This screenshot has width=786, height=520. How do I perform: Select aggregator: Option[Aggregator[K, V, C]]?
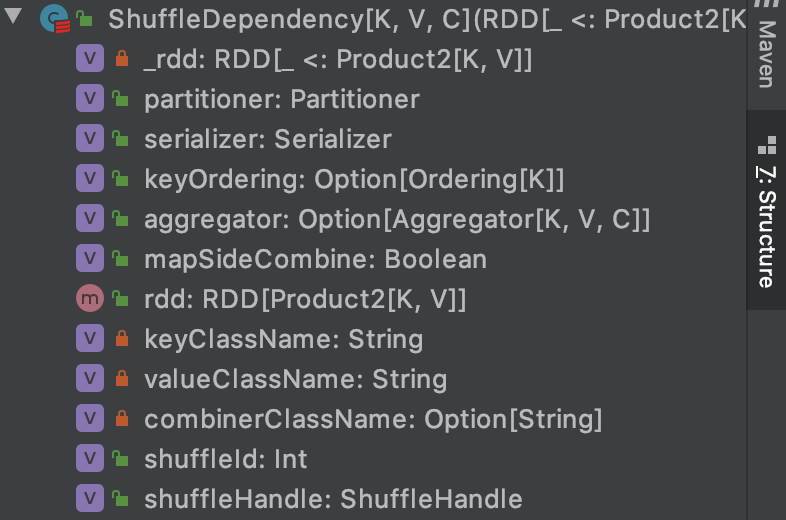click(397, 219)
